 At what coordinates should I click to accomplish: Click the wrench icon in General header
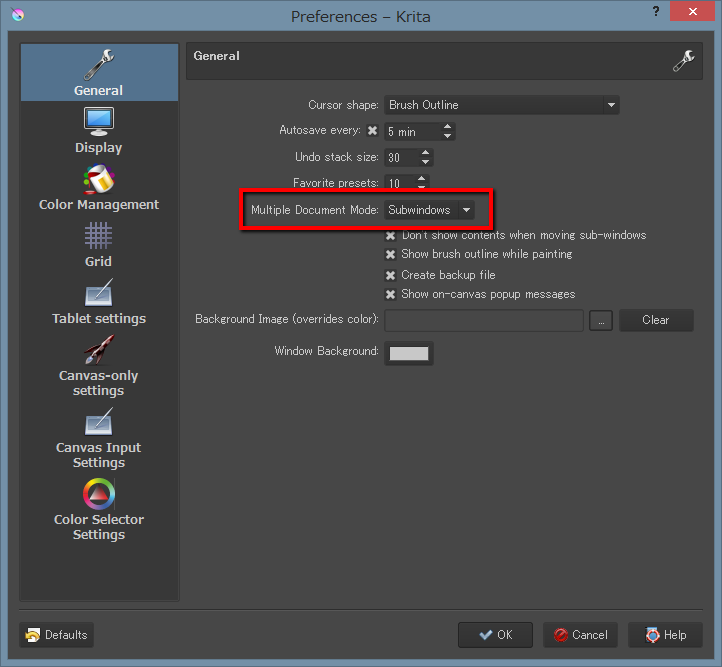click(684, 61)
